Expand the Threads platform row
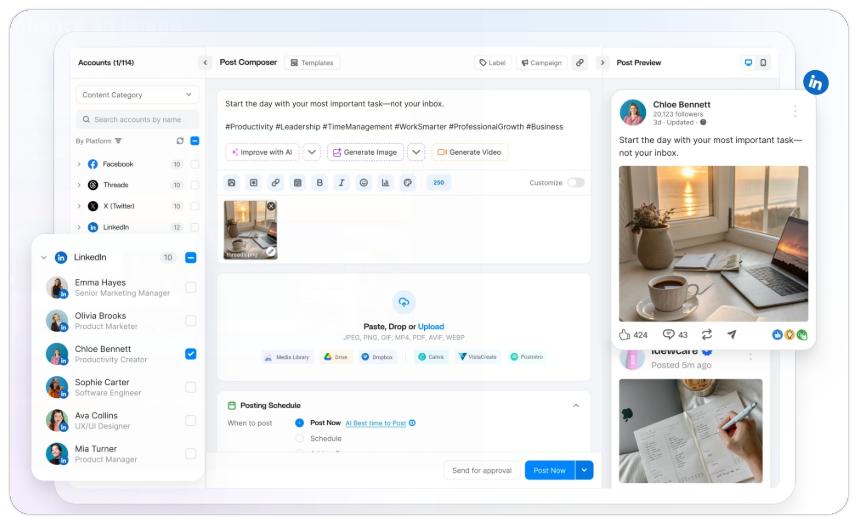Viewport: 858px width, 524px height. (79, 185)
